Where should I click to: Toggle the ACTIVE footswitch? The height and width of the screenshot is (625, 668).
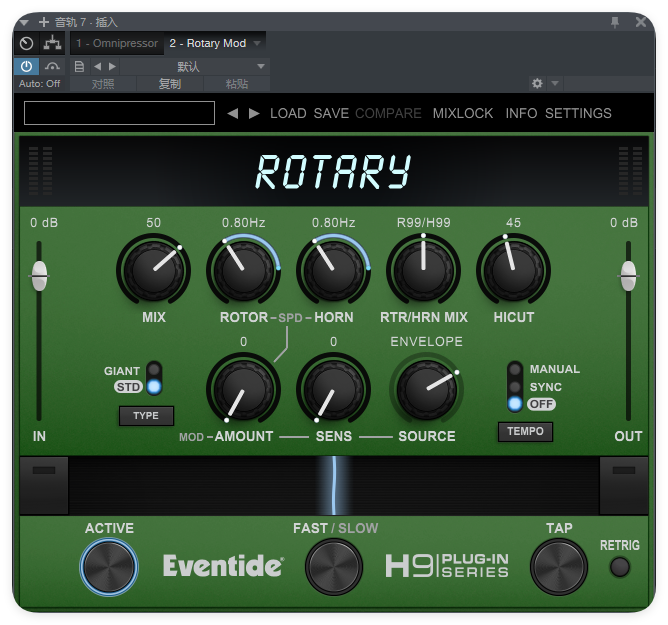109,567
